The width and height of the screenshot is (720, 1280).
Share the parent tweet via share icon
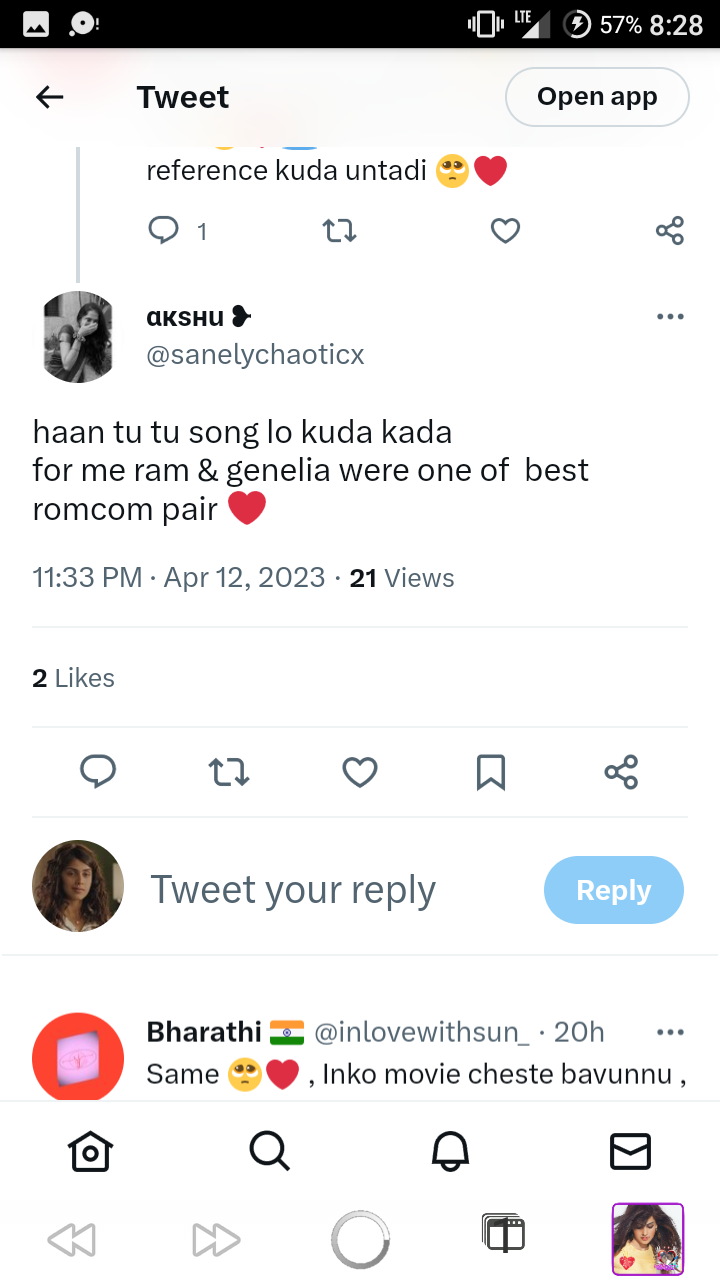[670, 231]
